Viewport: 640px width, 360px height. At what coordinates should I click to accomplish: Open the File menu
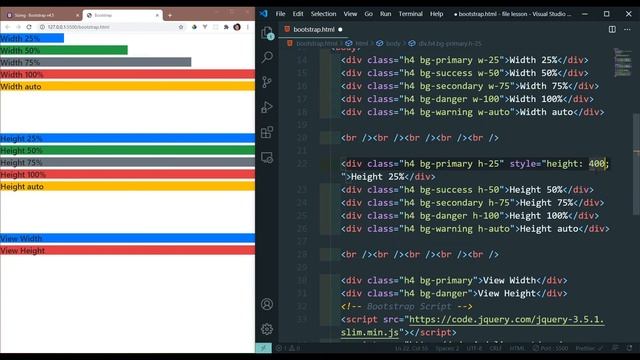click(x=280, y=14)
